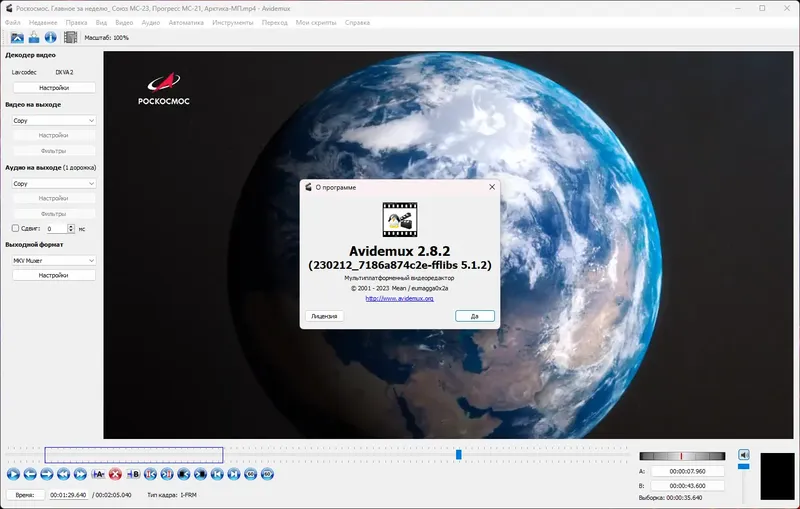Click the Avidemux logo in About dialog
This screenshot has height=509, width=800.
400,220
